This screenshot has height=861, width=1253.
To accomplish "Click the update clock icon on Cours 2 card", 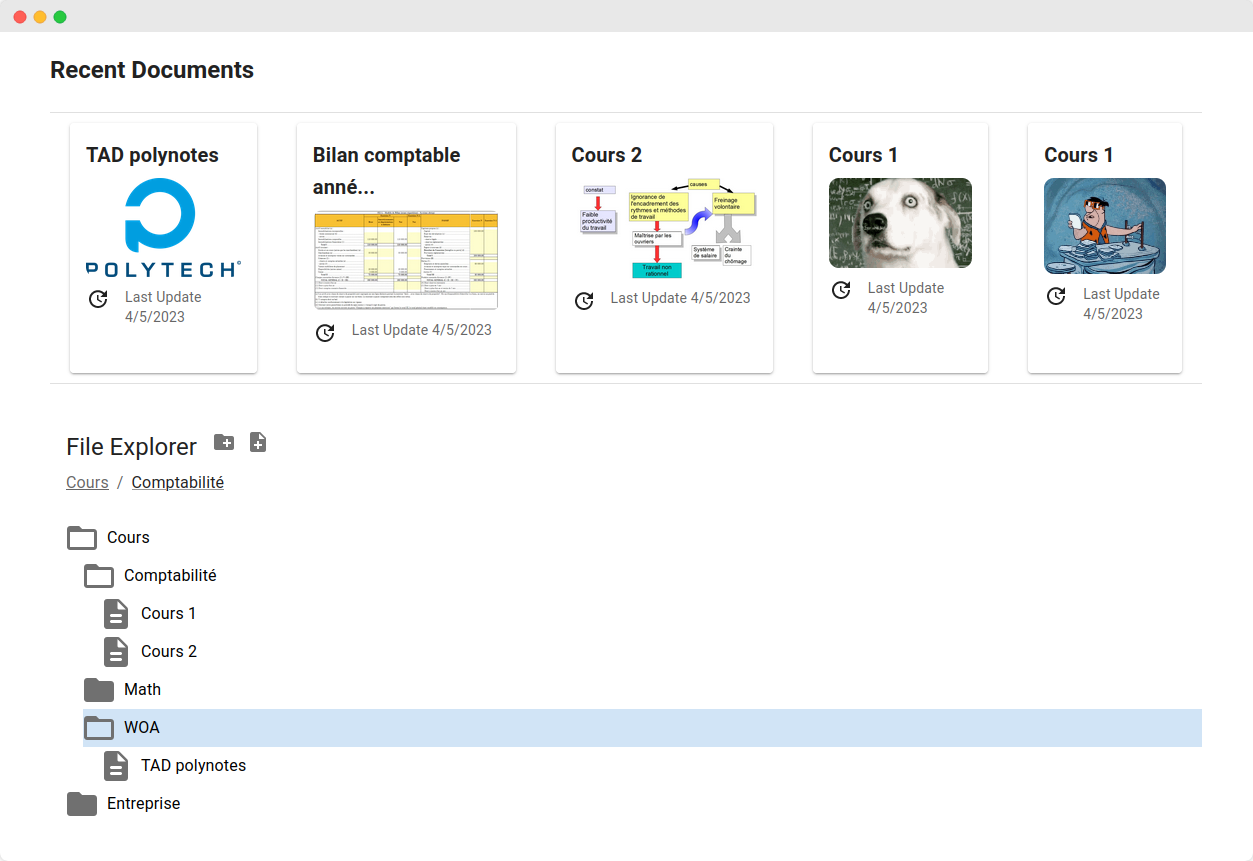I will (584, 301).
